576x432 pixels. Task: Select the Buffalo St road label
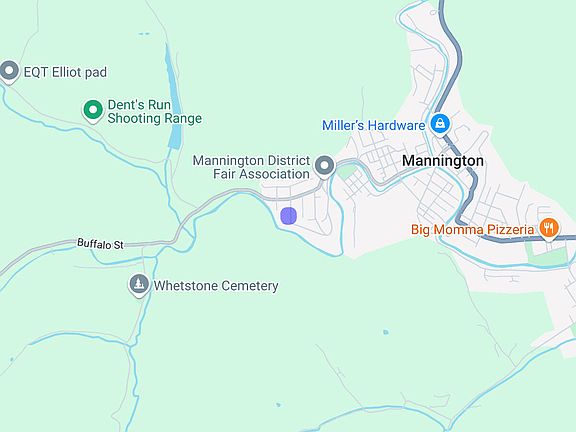(x=101, y=244)
